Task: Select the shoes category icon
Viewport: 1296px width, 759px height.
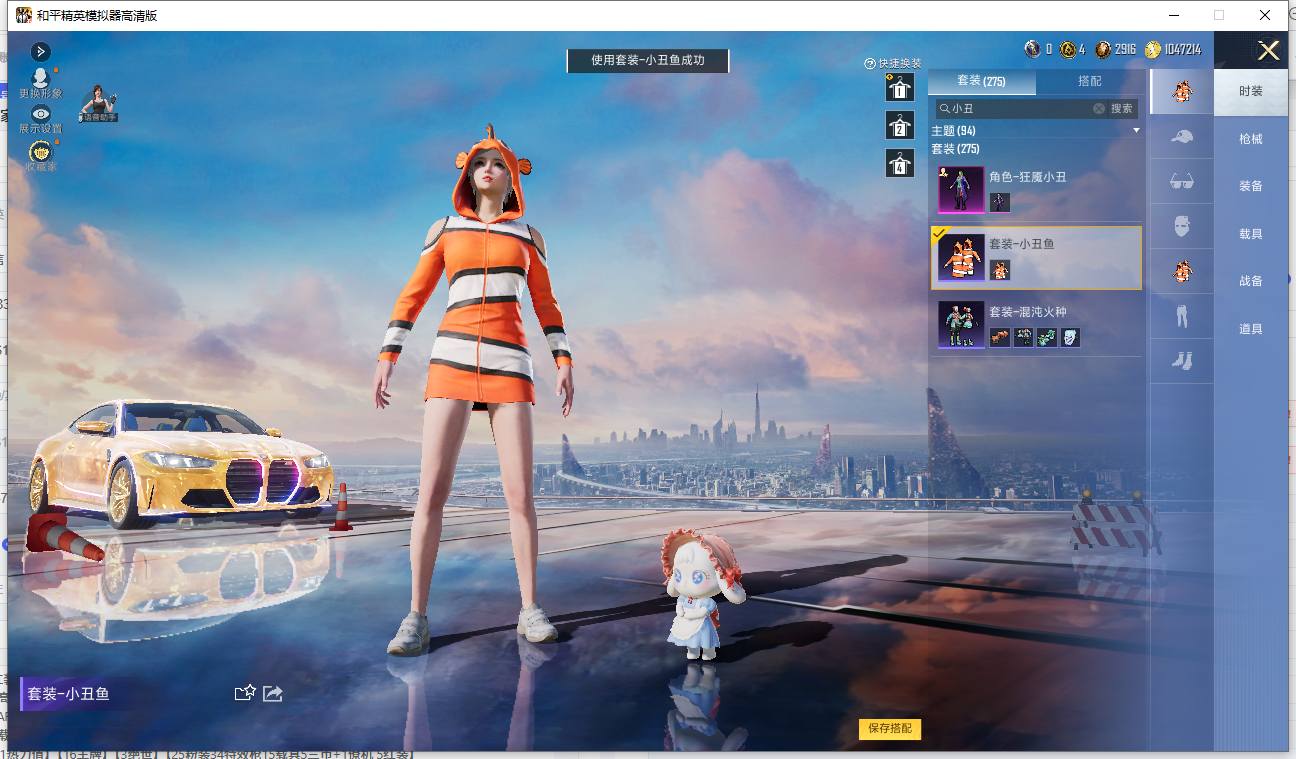Action: point(1182,361)
